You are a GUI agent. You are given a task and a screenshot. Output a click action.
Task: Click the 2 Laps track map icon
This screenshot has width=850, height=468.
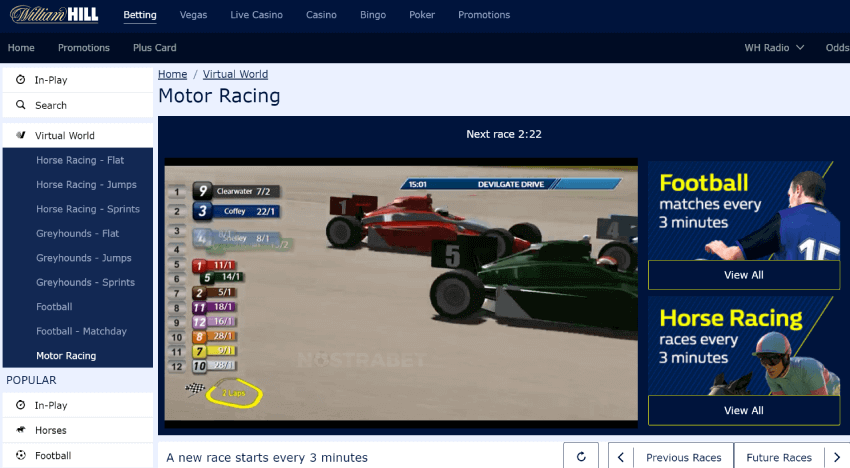[x=234, y=393]
